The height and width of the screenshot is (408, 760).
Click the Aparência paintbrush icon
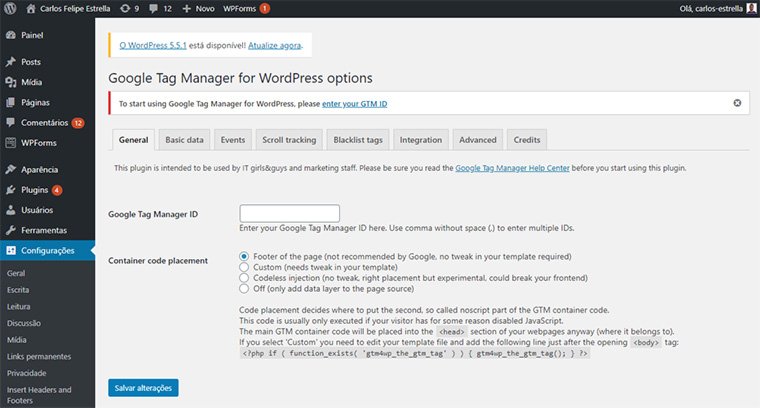[11, 169]
